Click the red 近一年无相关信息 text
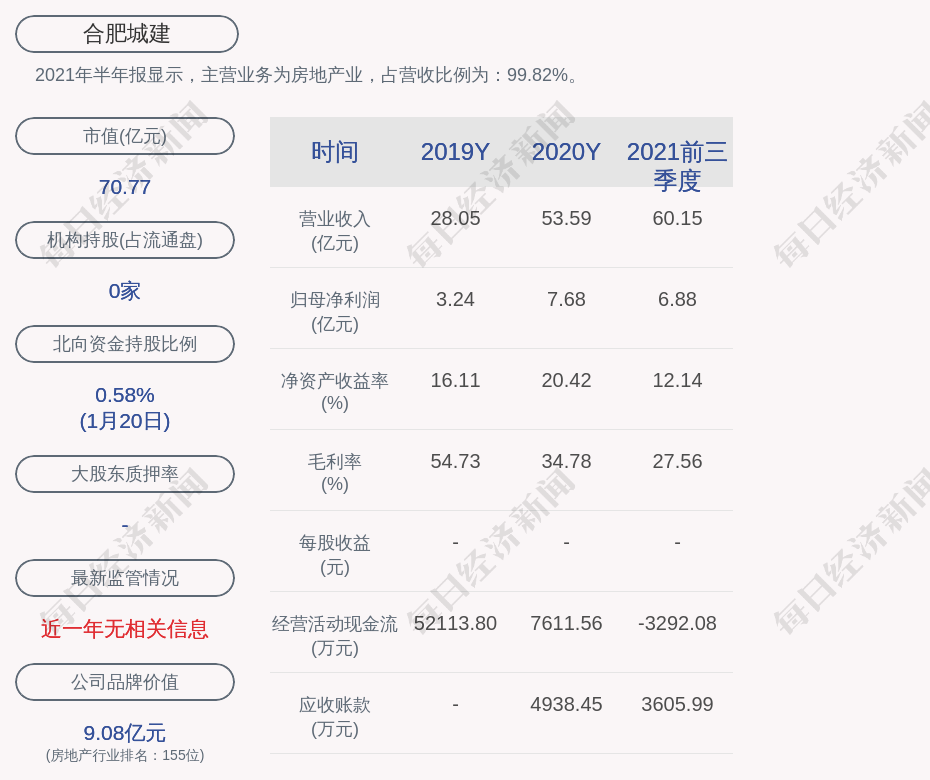 point(125,629)
